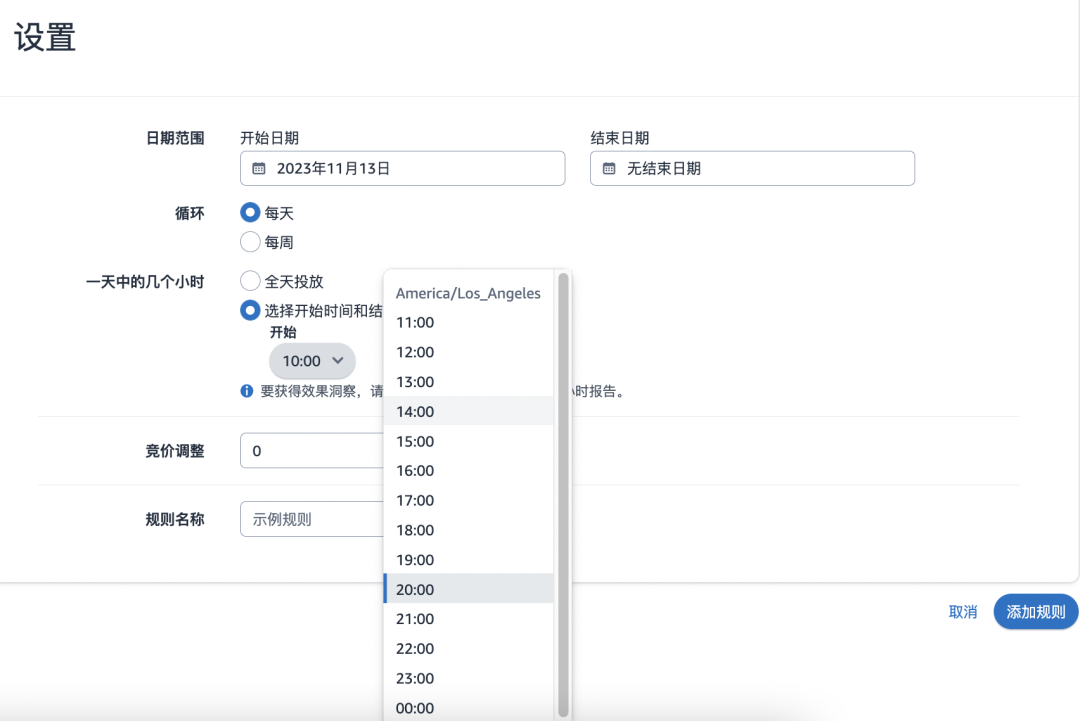The width and height of the screenshot is (1080, 721).
Task: Click the 取消 link
Action: point(962,611)
